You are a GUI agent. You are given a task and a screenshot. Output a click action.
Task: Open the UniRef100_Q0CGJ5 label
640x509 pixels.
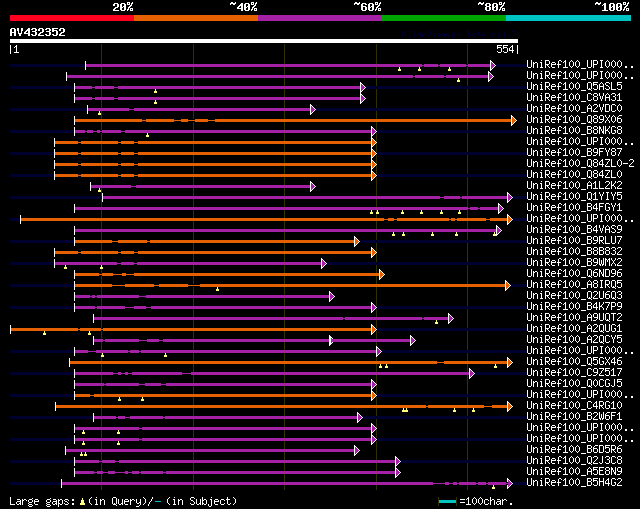click(574, 384)
